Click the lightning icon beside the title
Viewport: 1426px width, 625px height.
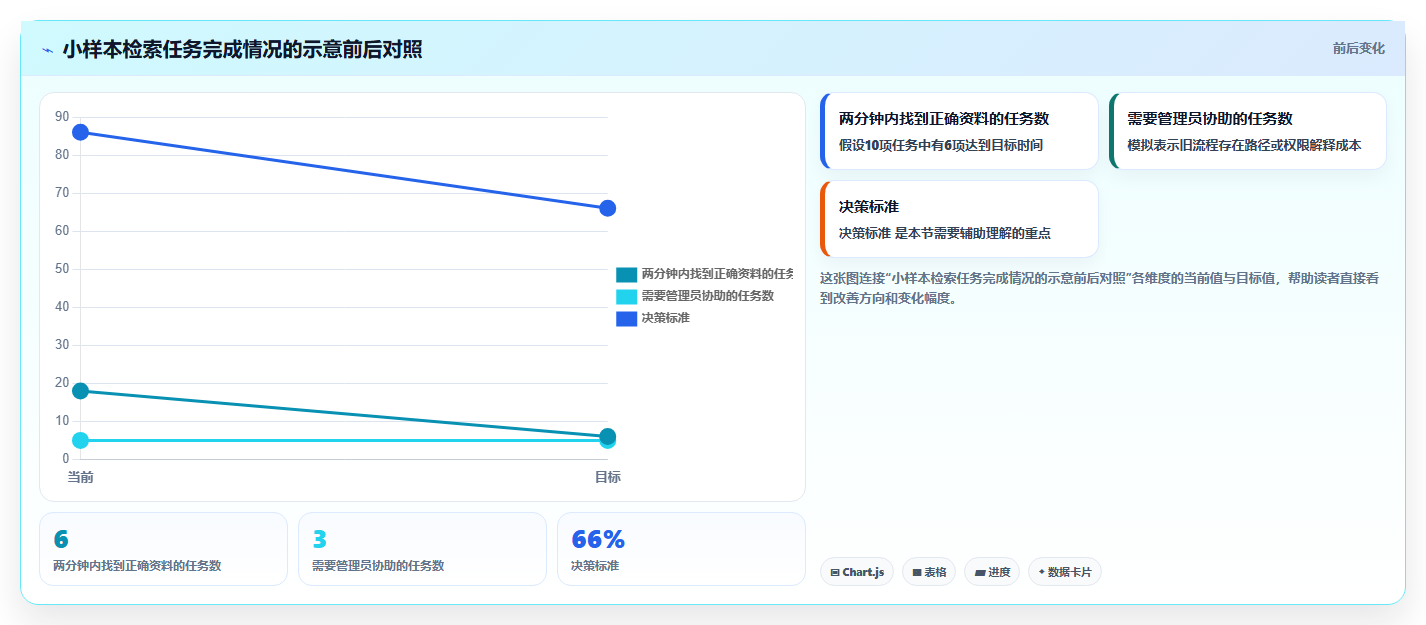[x=48, y=50]
